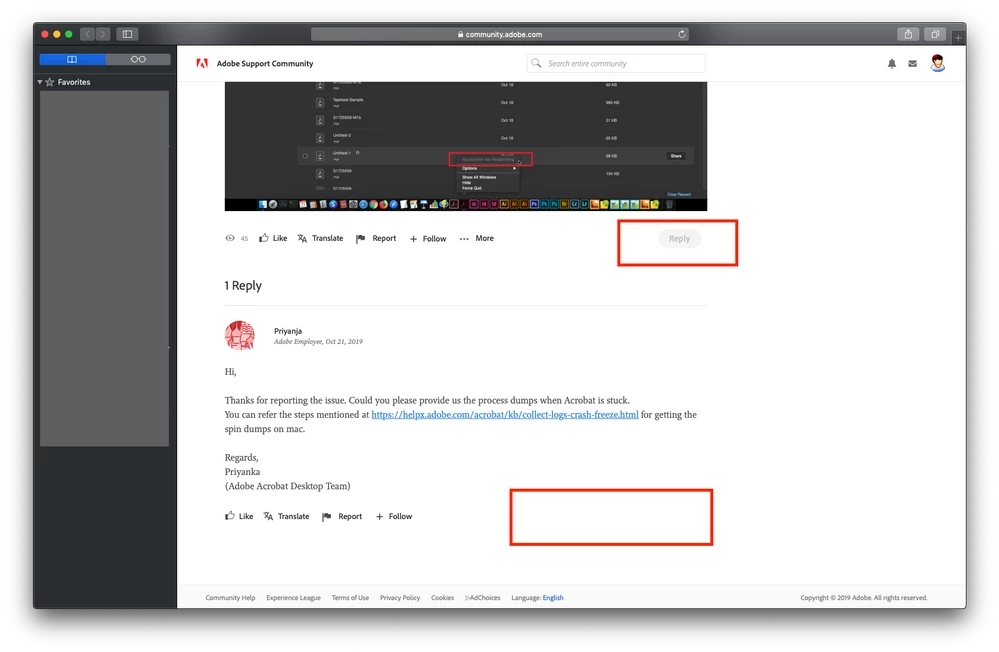
Task: Show Safari tab overview icon
Action: click(x=935, y=34)
